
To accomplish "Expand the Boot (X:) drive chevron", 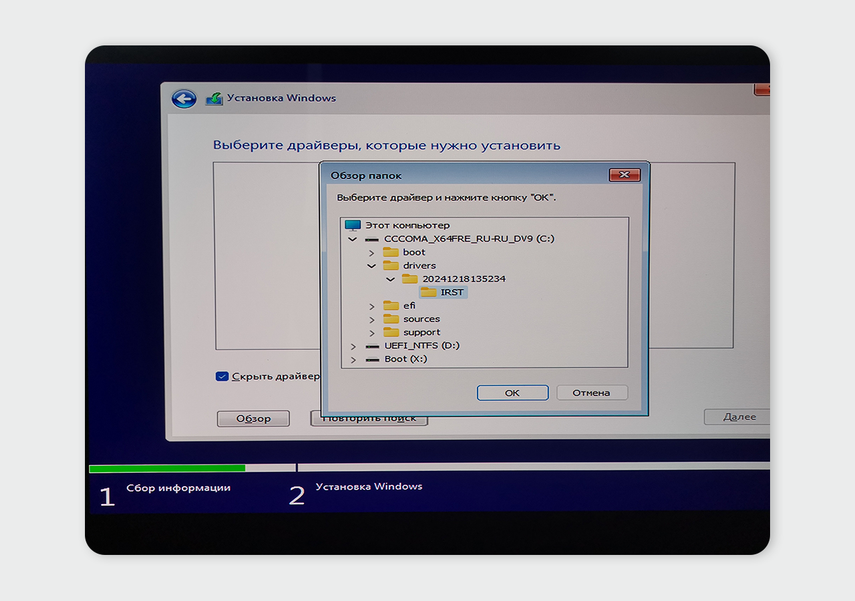I will click(x=353, y=360).
